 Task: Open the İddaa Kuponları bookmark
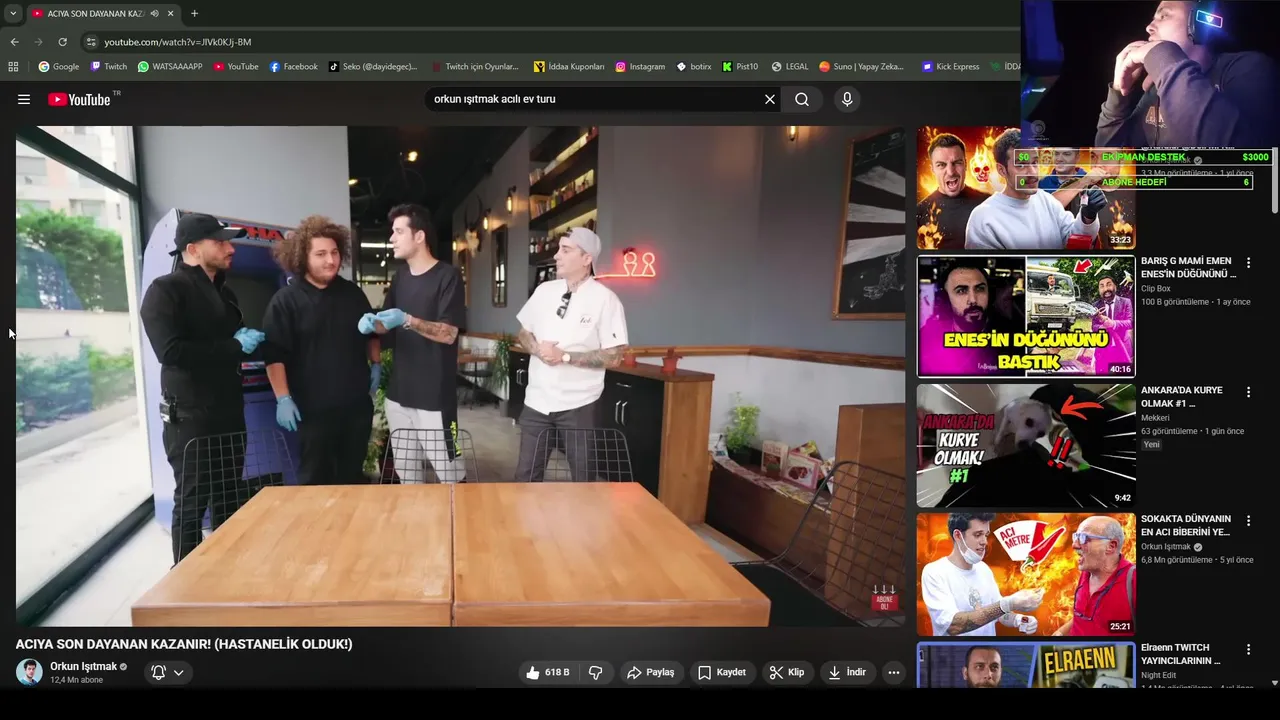pyautogui.click(x=569, y=67)
